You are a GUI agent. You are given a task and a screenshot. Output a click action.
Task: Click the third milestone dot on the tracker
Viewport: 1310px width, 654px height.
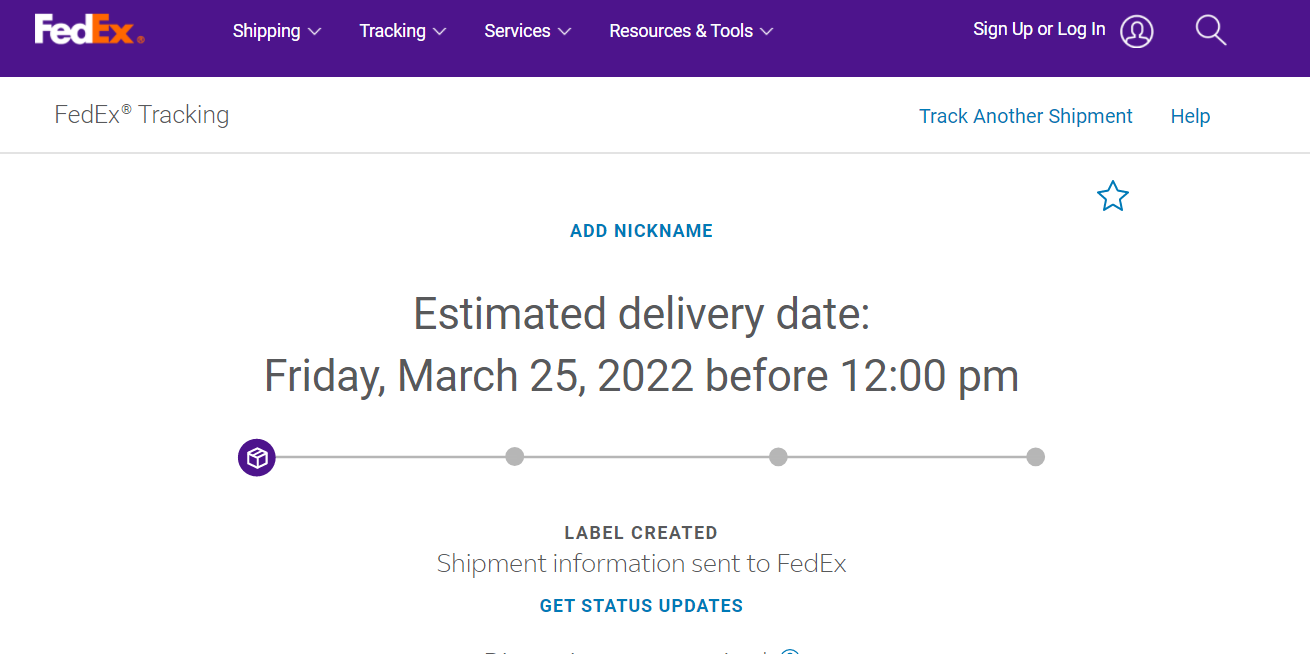[x=778, y=456]
